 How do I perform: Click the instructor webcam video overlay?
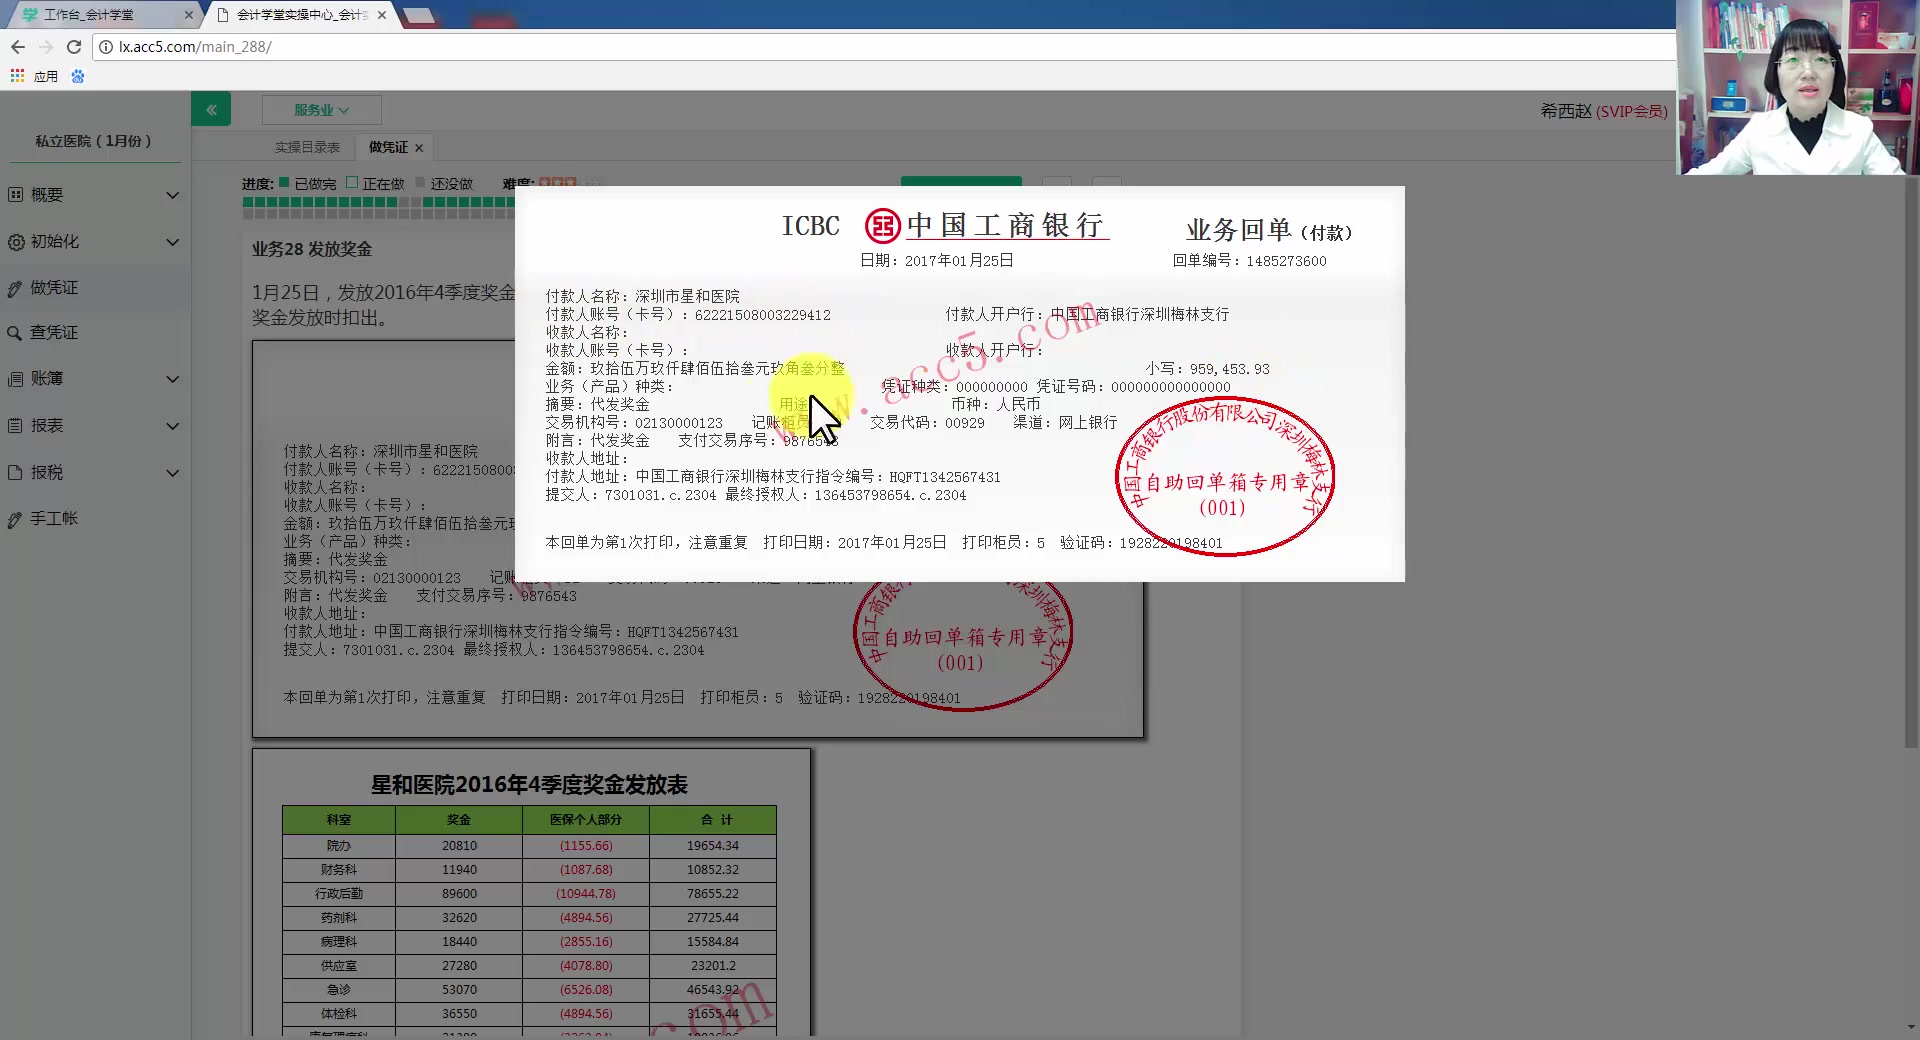[x=1797, y=87]
